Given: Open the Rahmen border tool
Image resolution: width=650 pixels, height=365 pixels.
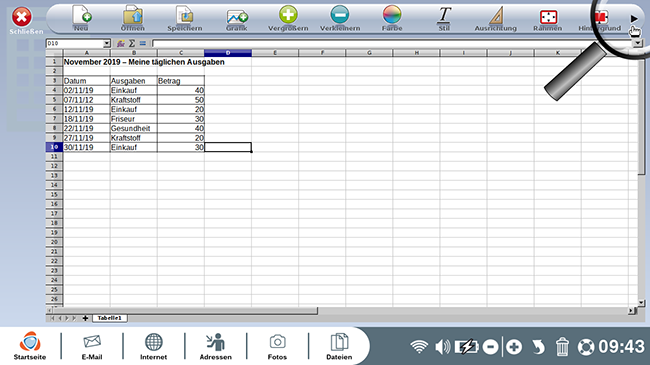Looking at the screenshot, I should (x=548, y=19).
